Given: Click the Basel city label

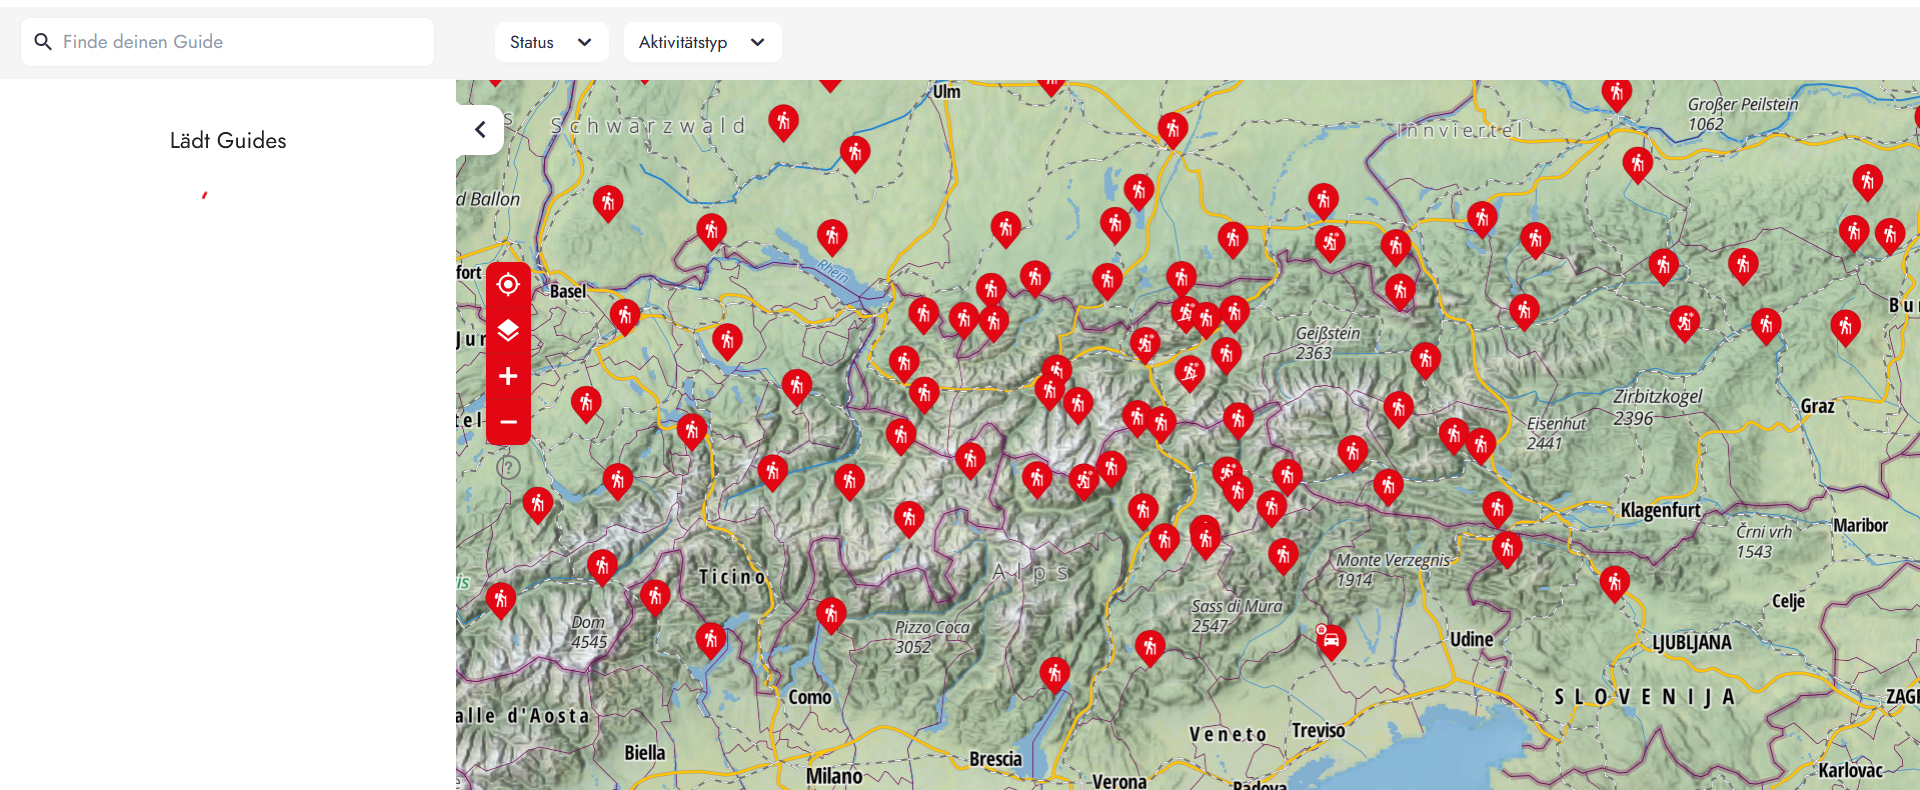Looking at the screenshot, I should pyautogui.click(x=568, y=291).
